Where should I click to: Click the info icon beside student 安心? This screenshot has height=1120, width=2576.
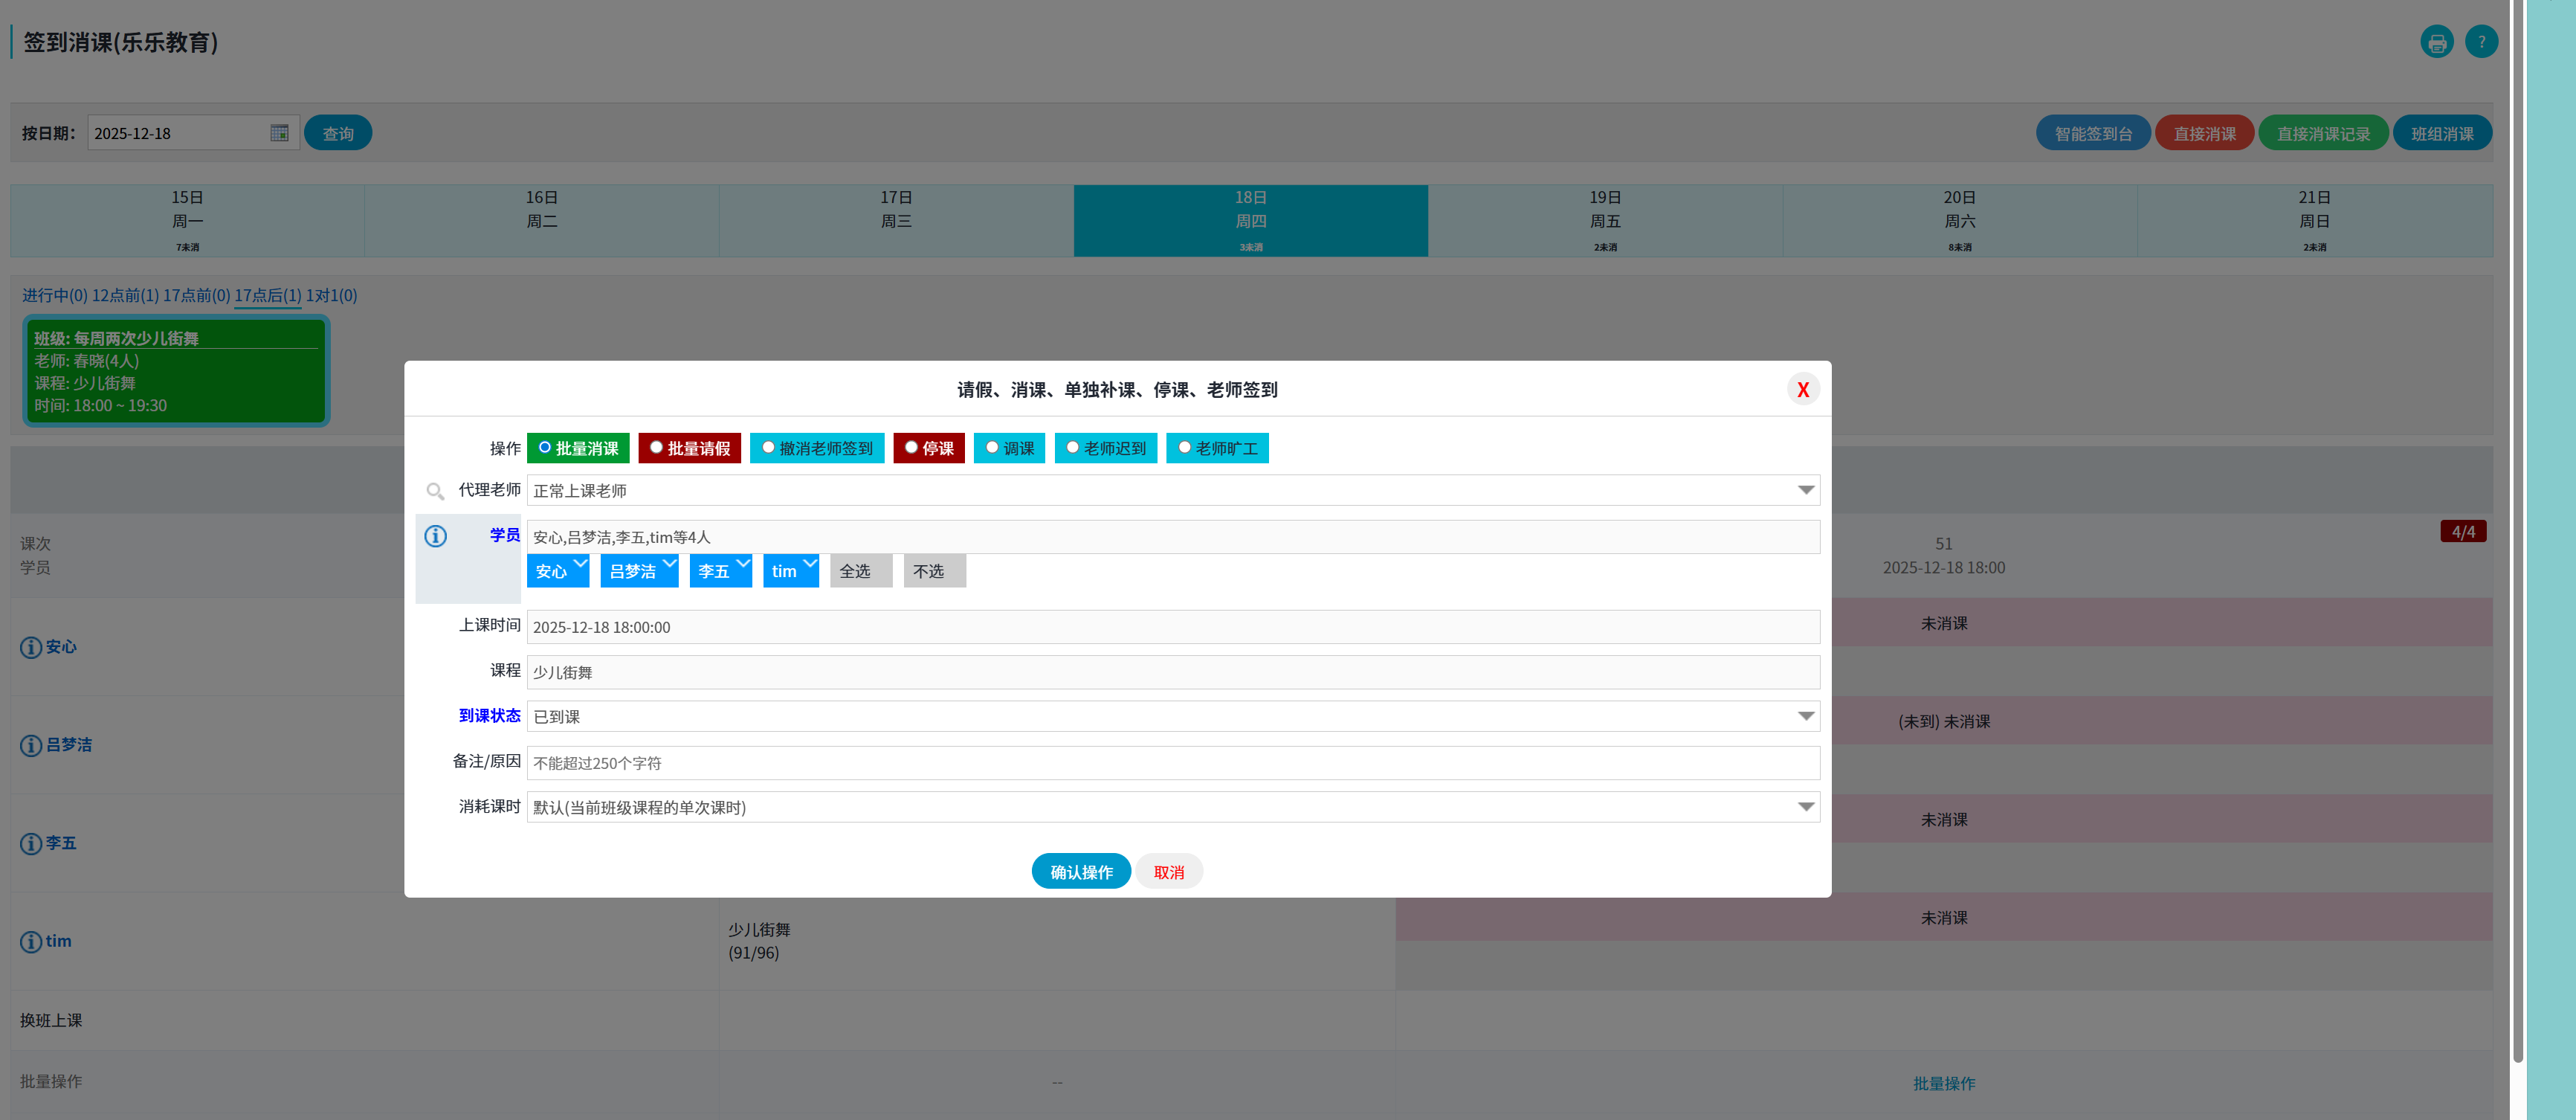pos(31,647)
